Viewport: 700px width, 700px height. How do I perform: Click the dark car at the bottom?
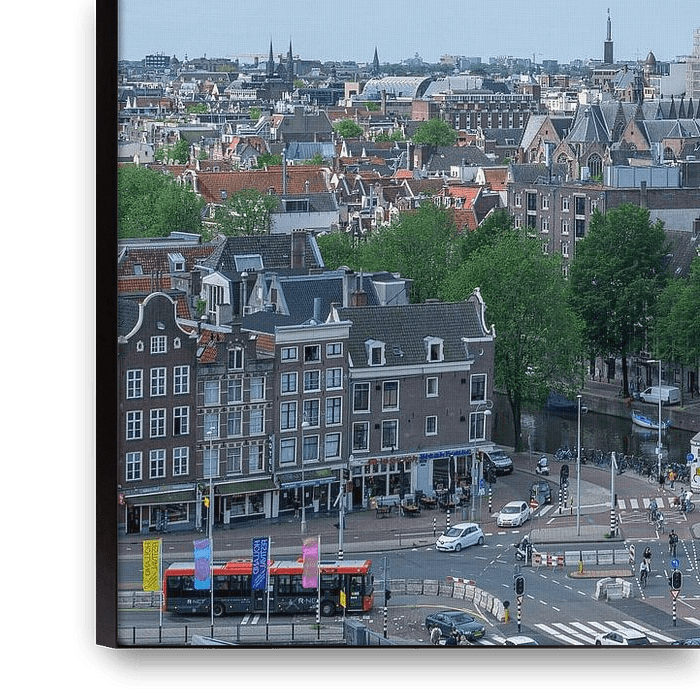[x=455, y=625]
